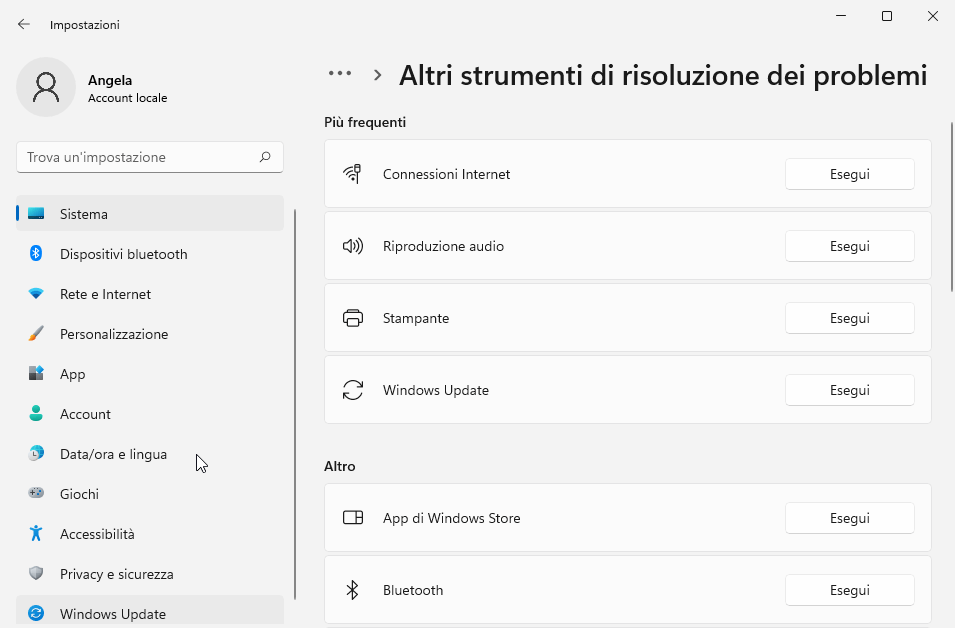Click the search magnifier icon
The image size is (955, 628).
coord(265,157)
